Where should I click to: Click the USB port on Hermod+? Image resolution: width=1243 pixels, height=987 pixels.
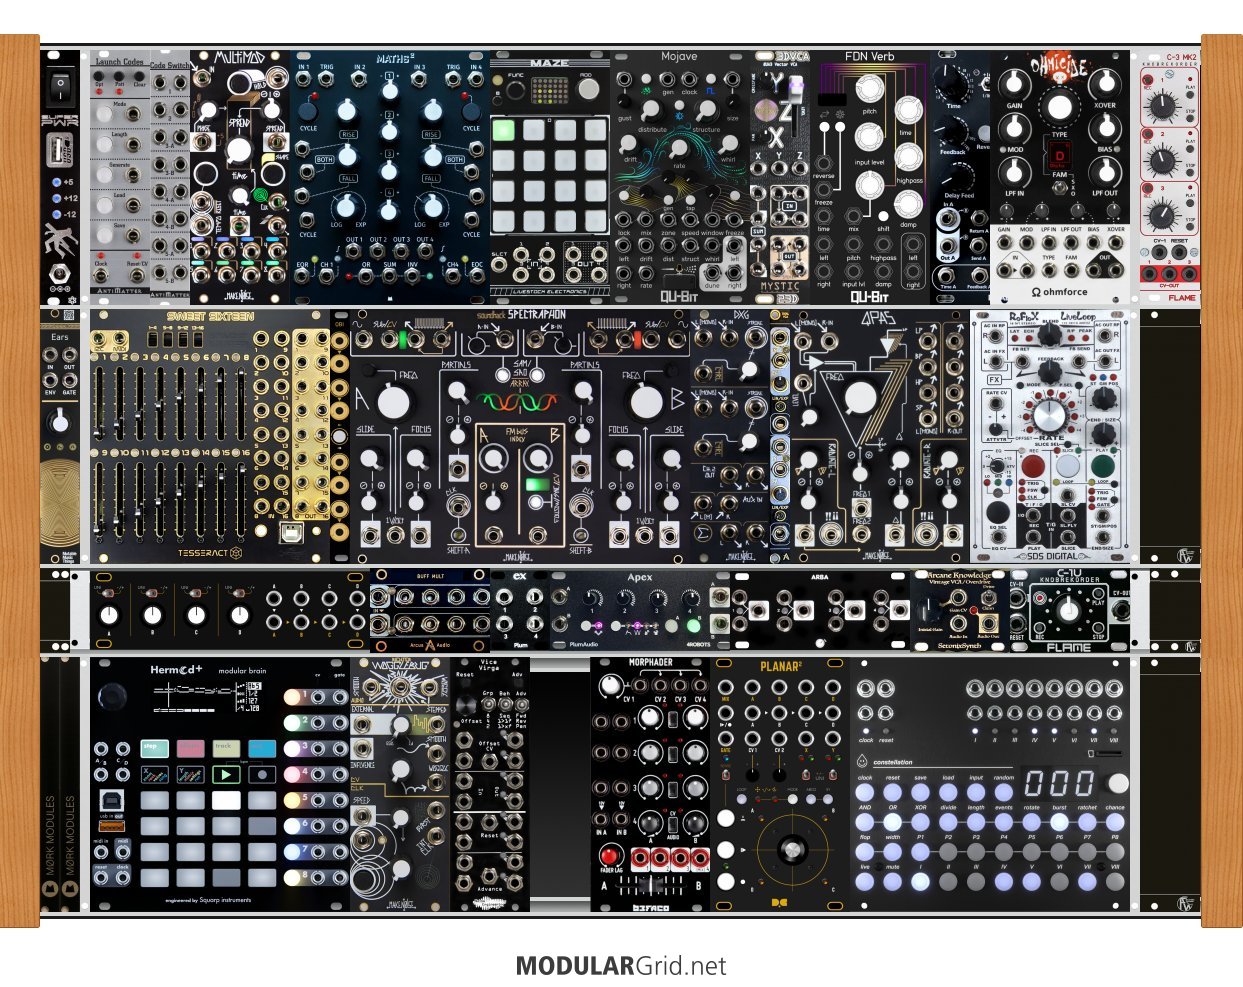111,800
